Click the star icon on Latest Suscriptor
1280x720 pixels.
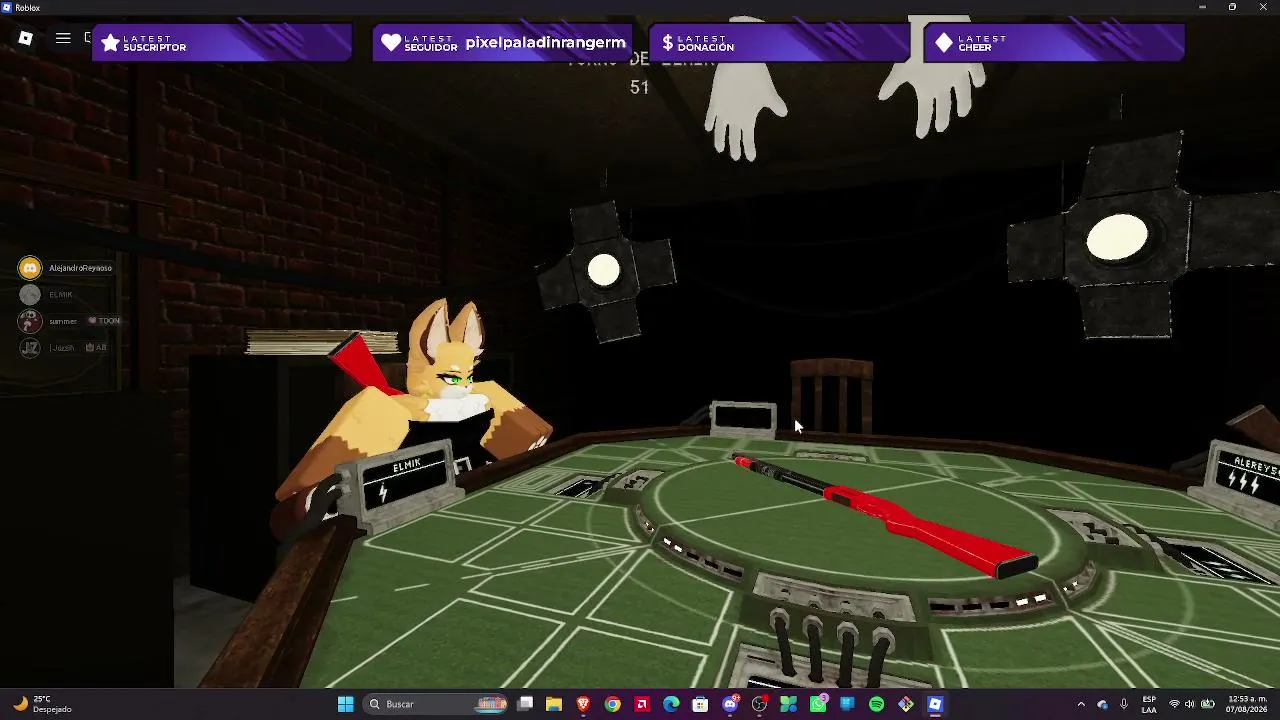[110, 43]
